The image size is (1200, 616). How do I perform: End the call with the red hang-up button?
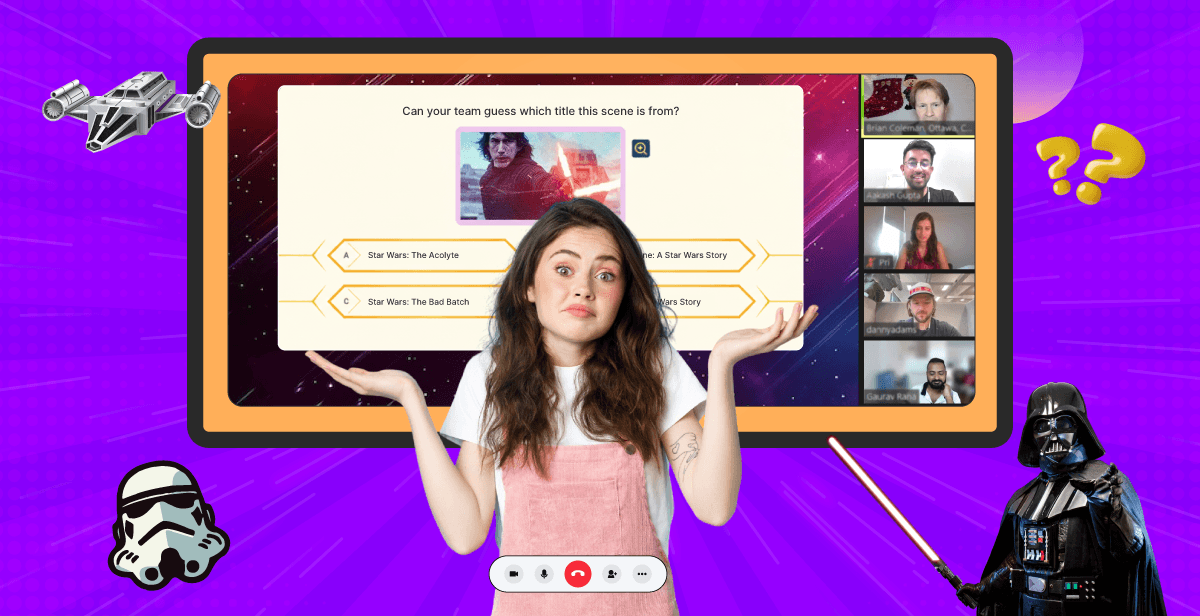coord(578,574)
